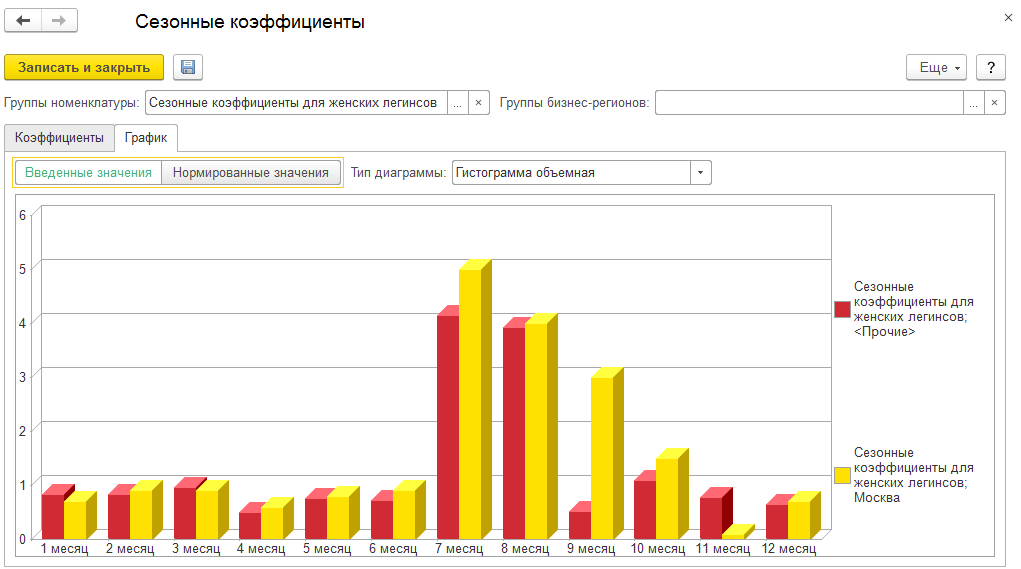This screenshot has width=1021, height=569.
Task: Click red Прочие legend swatch
Action: tap(842, 309)
